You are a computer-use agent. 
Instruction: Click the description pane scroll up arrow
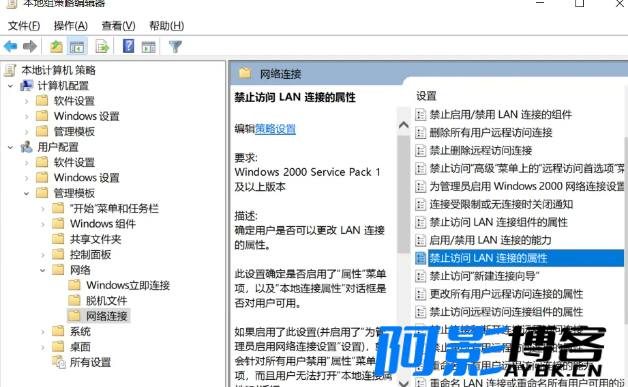404,125
